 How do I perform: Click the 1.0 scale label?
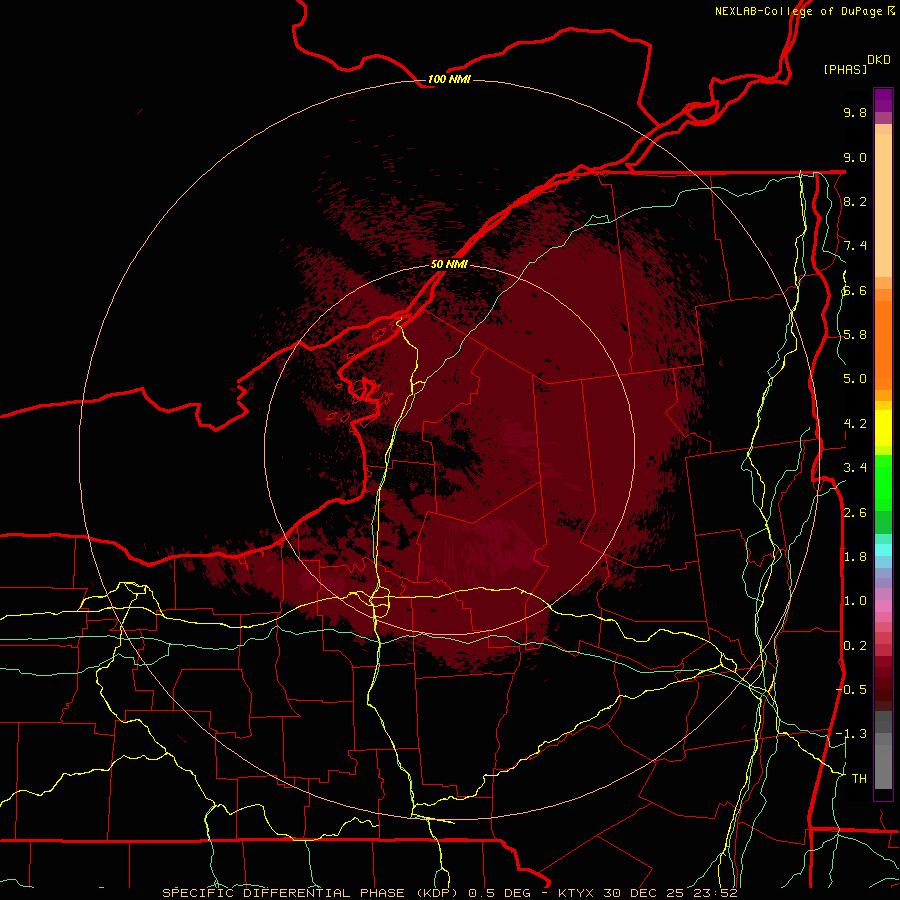point(855,601)
